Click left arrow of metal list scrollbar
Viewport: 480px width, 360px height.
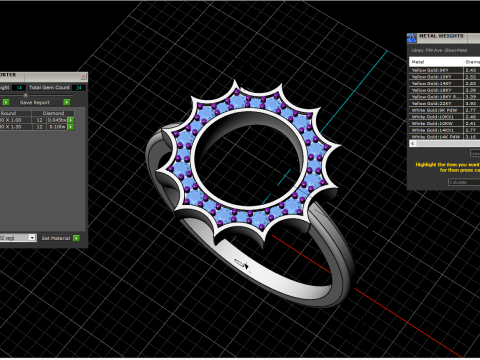(413, 143)
